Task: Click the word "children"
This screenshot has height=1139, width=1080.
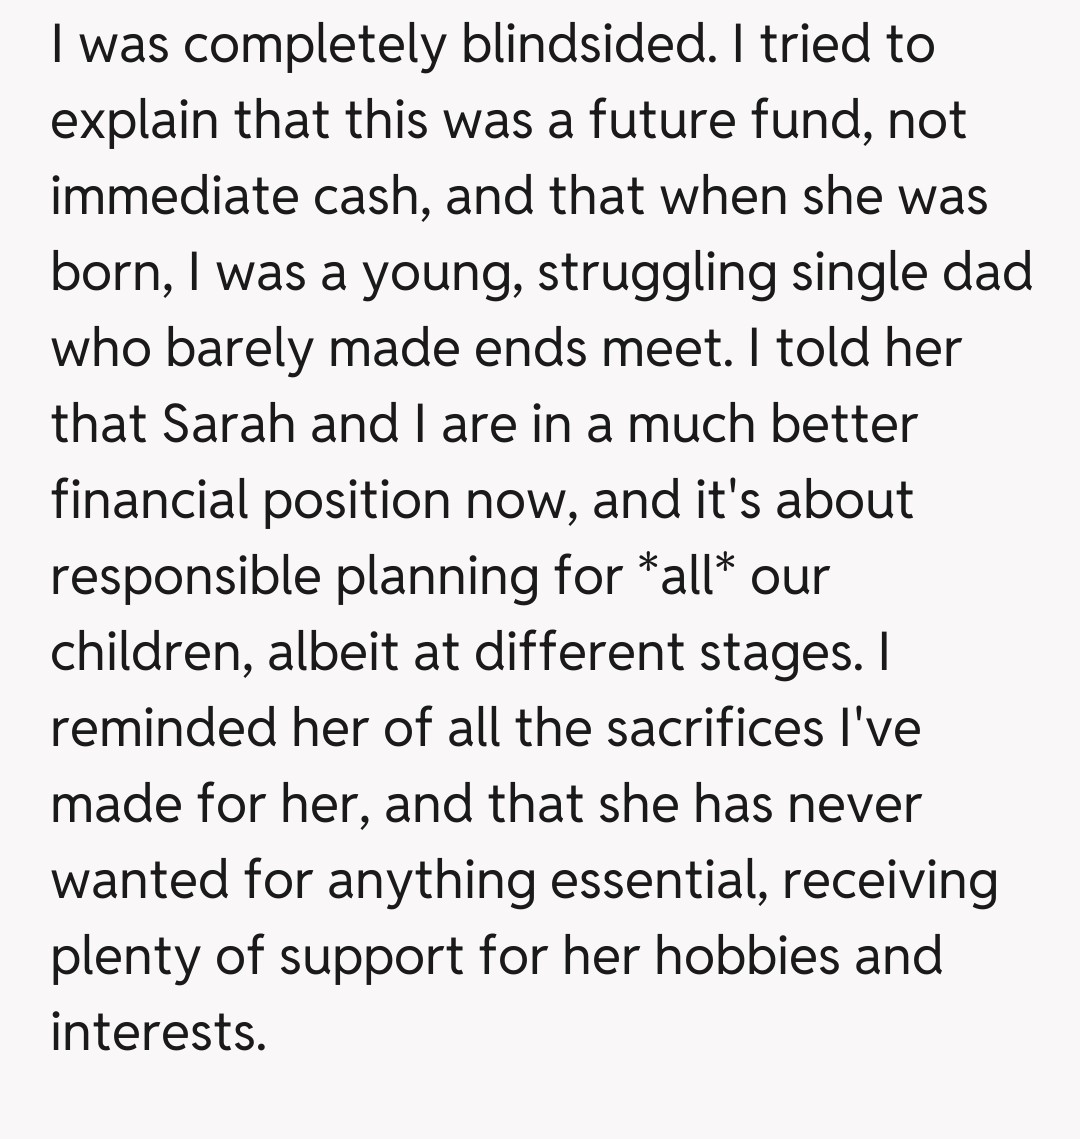Action: point(148,652)
